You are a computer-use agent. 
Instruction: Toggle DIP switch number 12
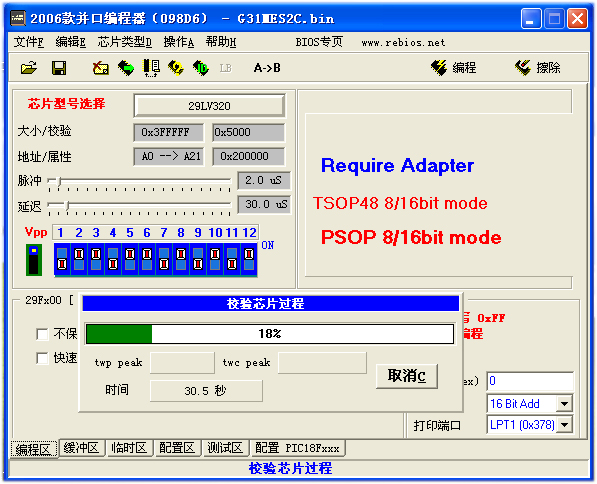249,259
